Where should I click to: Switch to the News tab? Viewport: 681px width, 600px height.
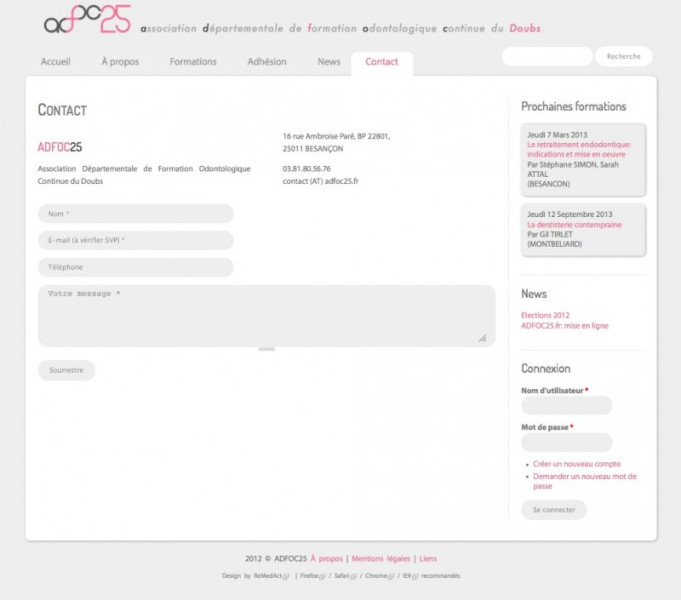[x=329, y=62]
